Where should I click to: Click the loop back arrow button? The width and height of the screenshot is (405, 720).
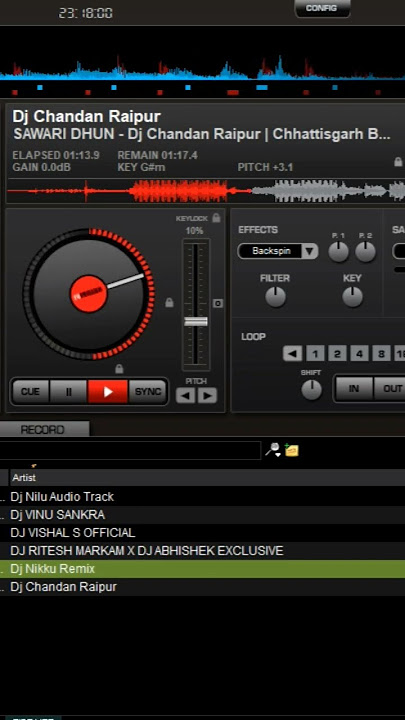pos(292,354)
